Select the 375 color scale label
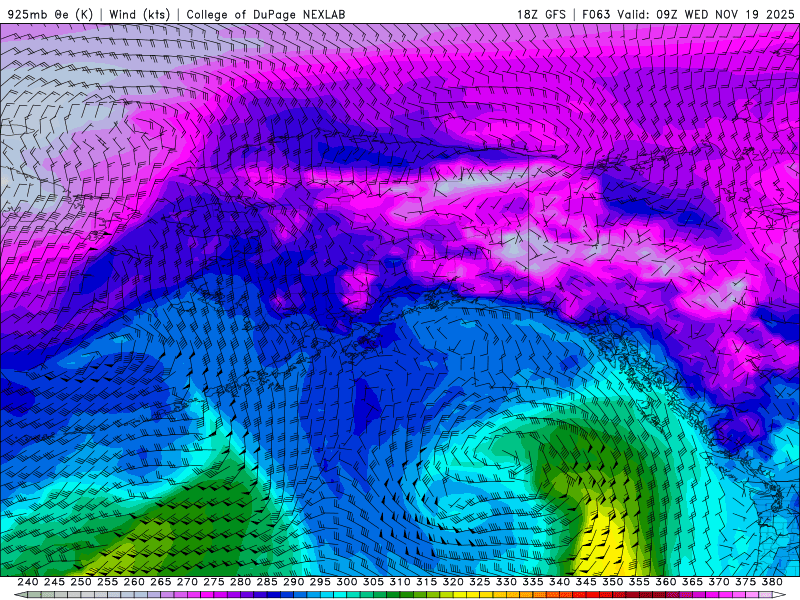Viewport: 800px width, 600px height. click(x=745, y=582)
